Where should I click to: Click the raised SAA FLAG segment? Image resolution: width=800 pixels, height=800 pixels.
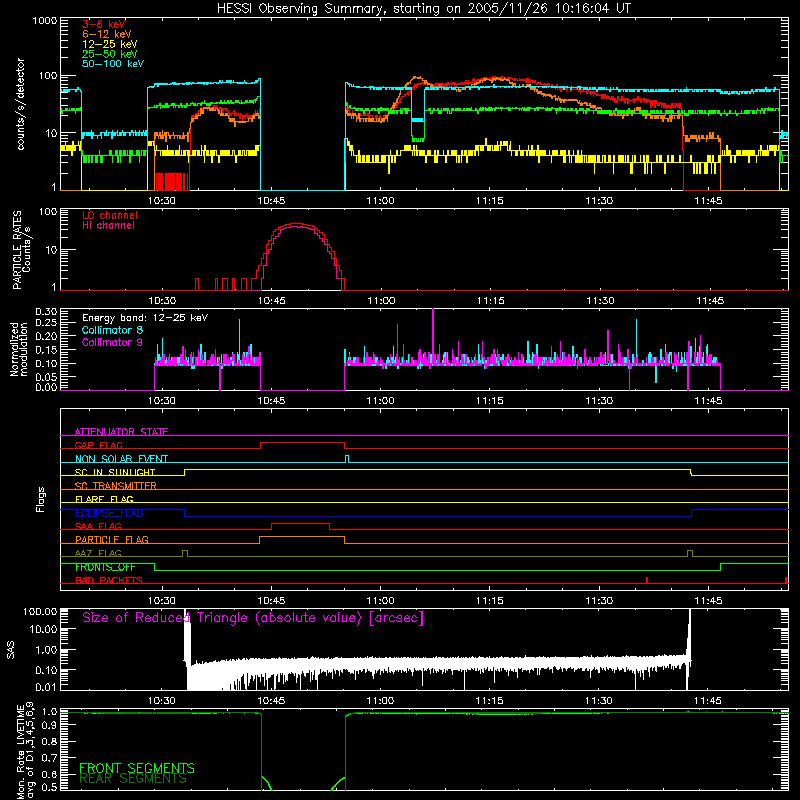point(301,524)
